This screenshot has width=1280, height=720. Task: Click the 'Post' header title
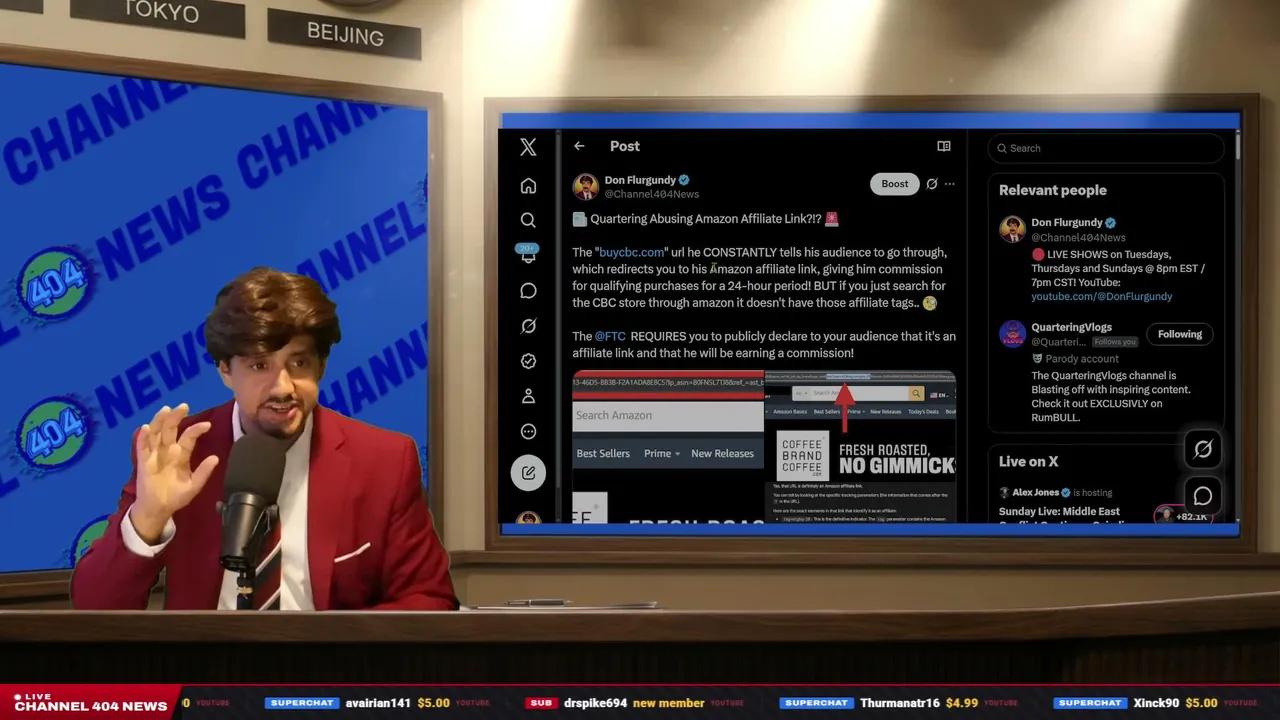(x=625, y=146)
